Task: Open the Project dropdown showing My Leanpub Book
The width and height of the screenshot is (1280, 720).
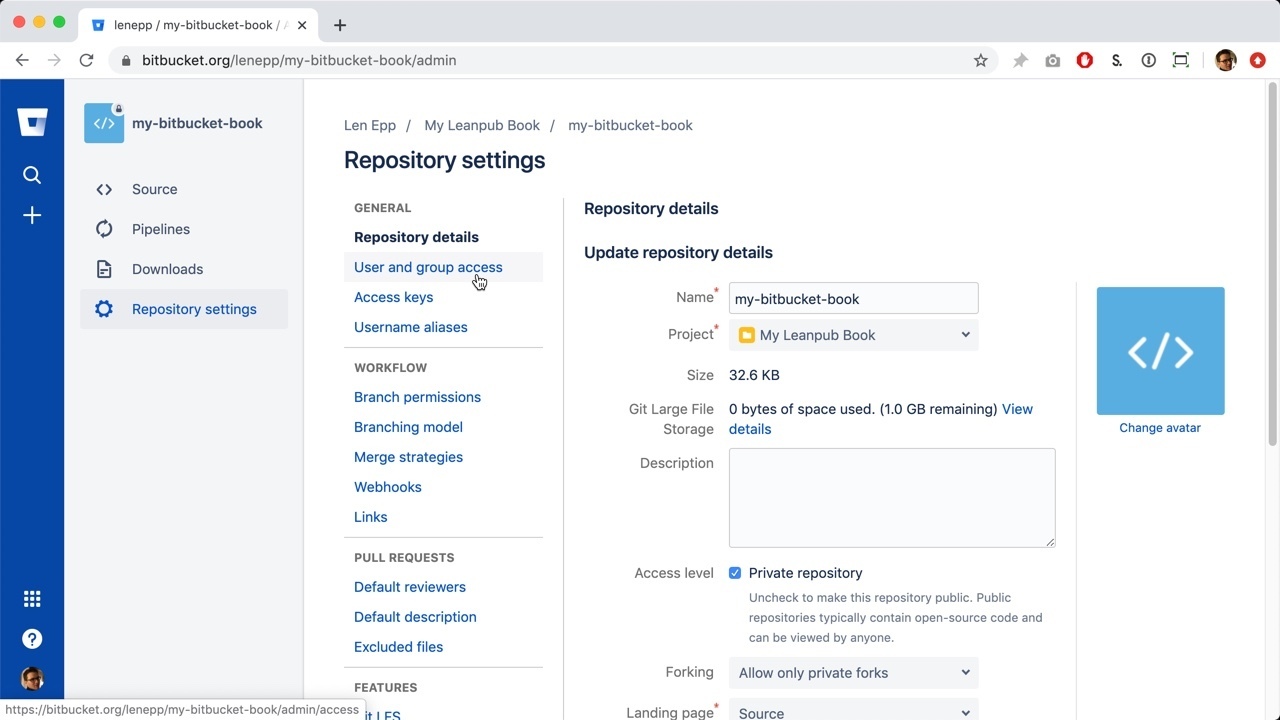Action: pos(854,335)
